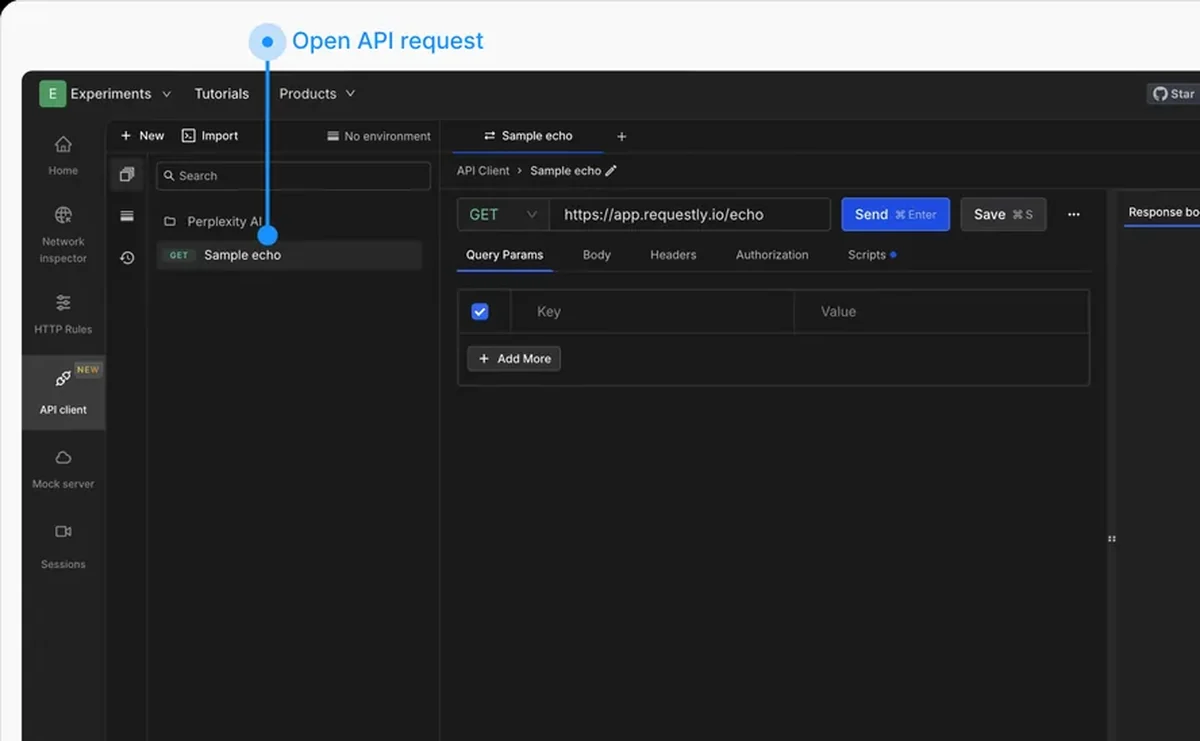
Task: Open the three-dots more options menu
Action: 1073,214
